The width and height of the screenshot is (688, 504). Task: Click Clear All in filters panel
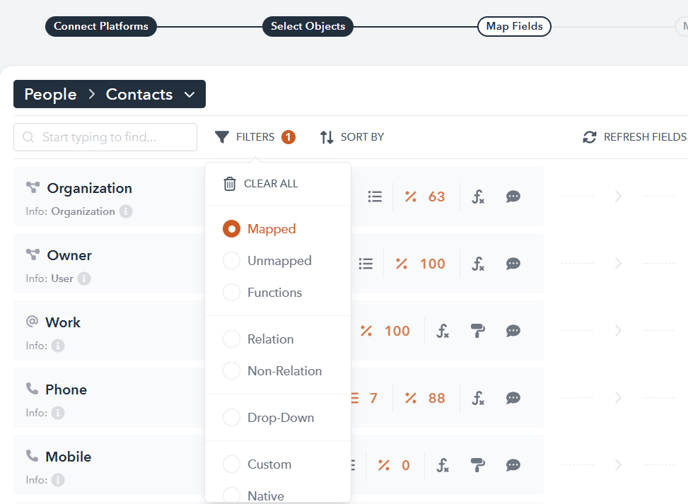[x=261, y=183]
